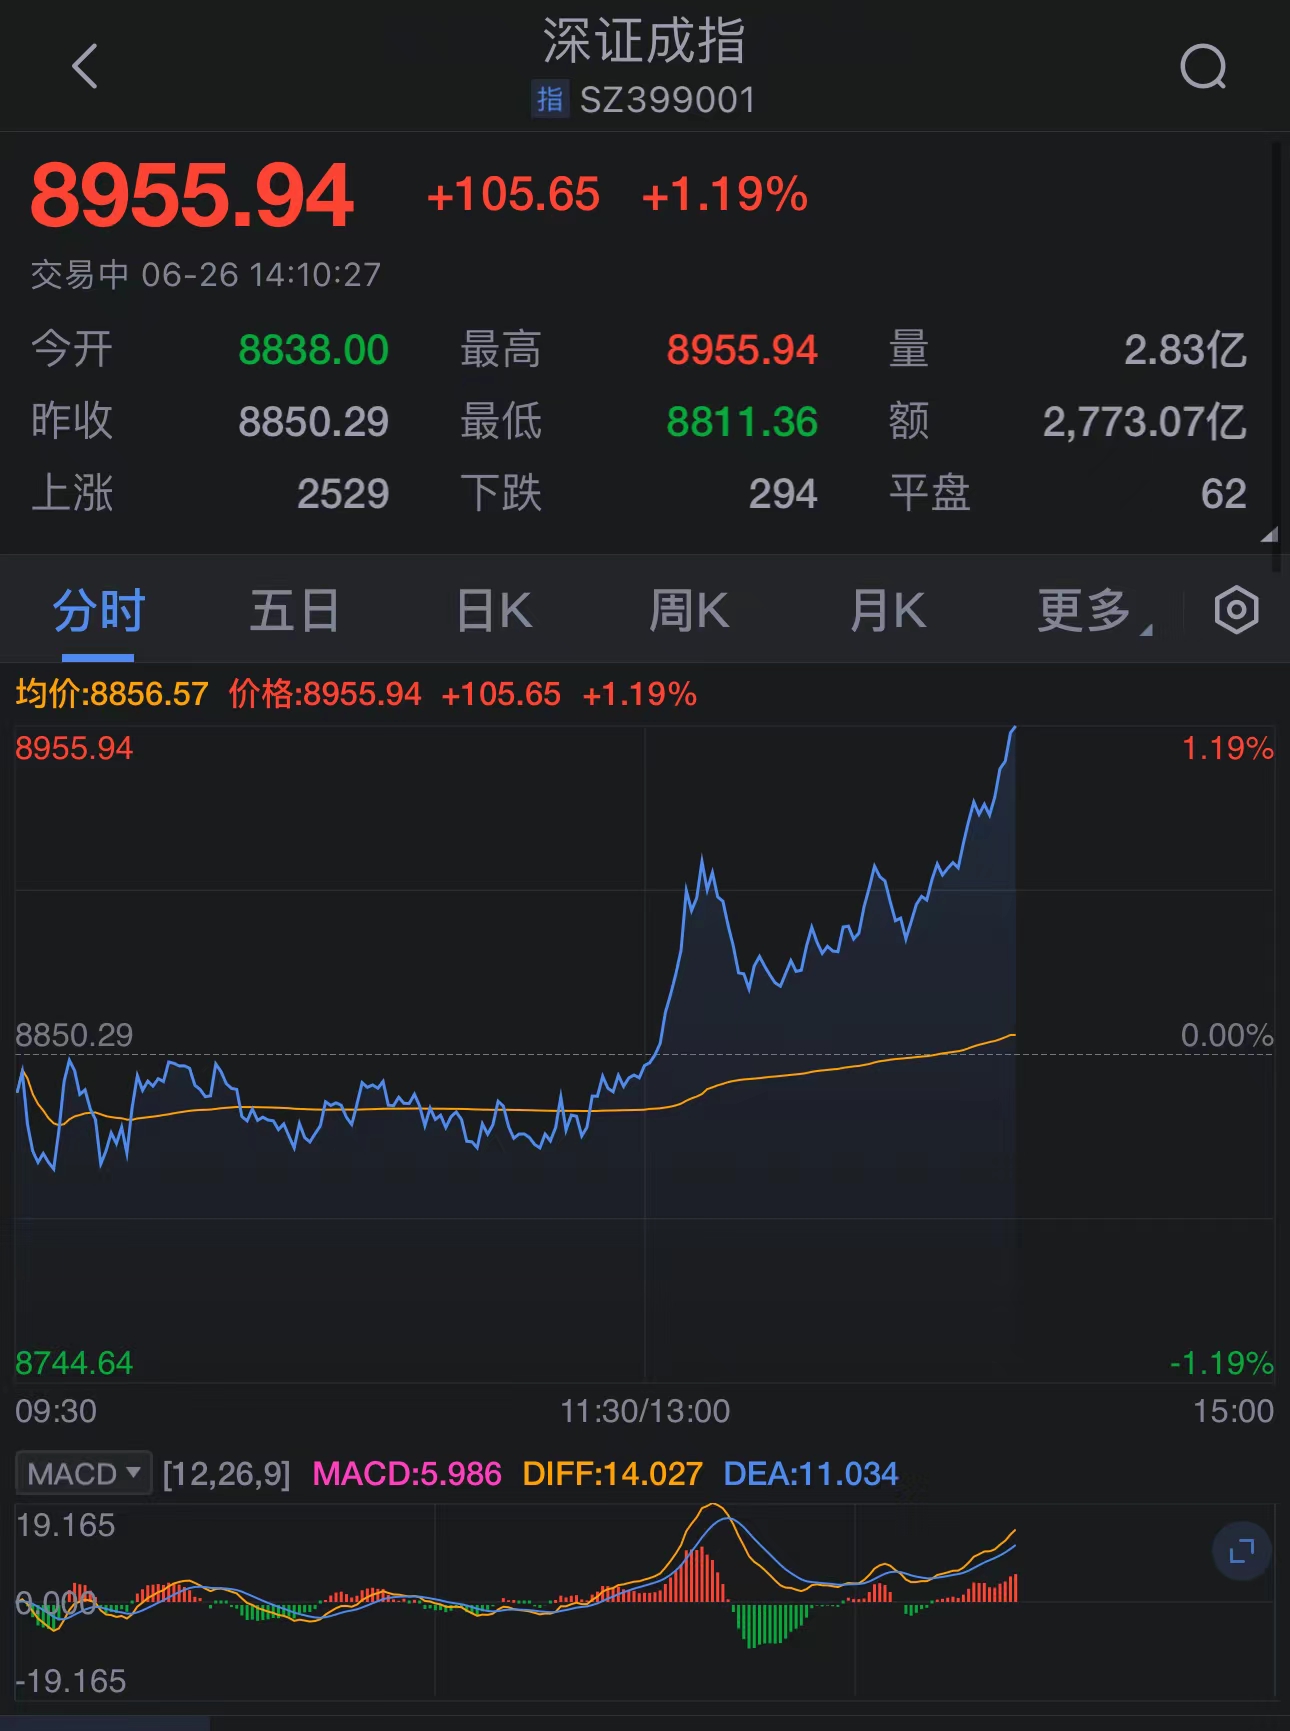This screenshot has height=1731, width=1290.
Task: Tap turnover value 2,773.07亿
Action: point(1145,422)
